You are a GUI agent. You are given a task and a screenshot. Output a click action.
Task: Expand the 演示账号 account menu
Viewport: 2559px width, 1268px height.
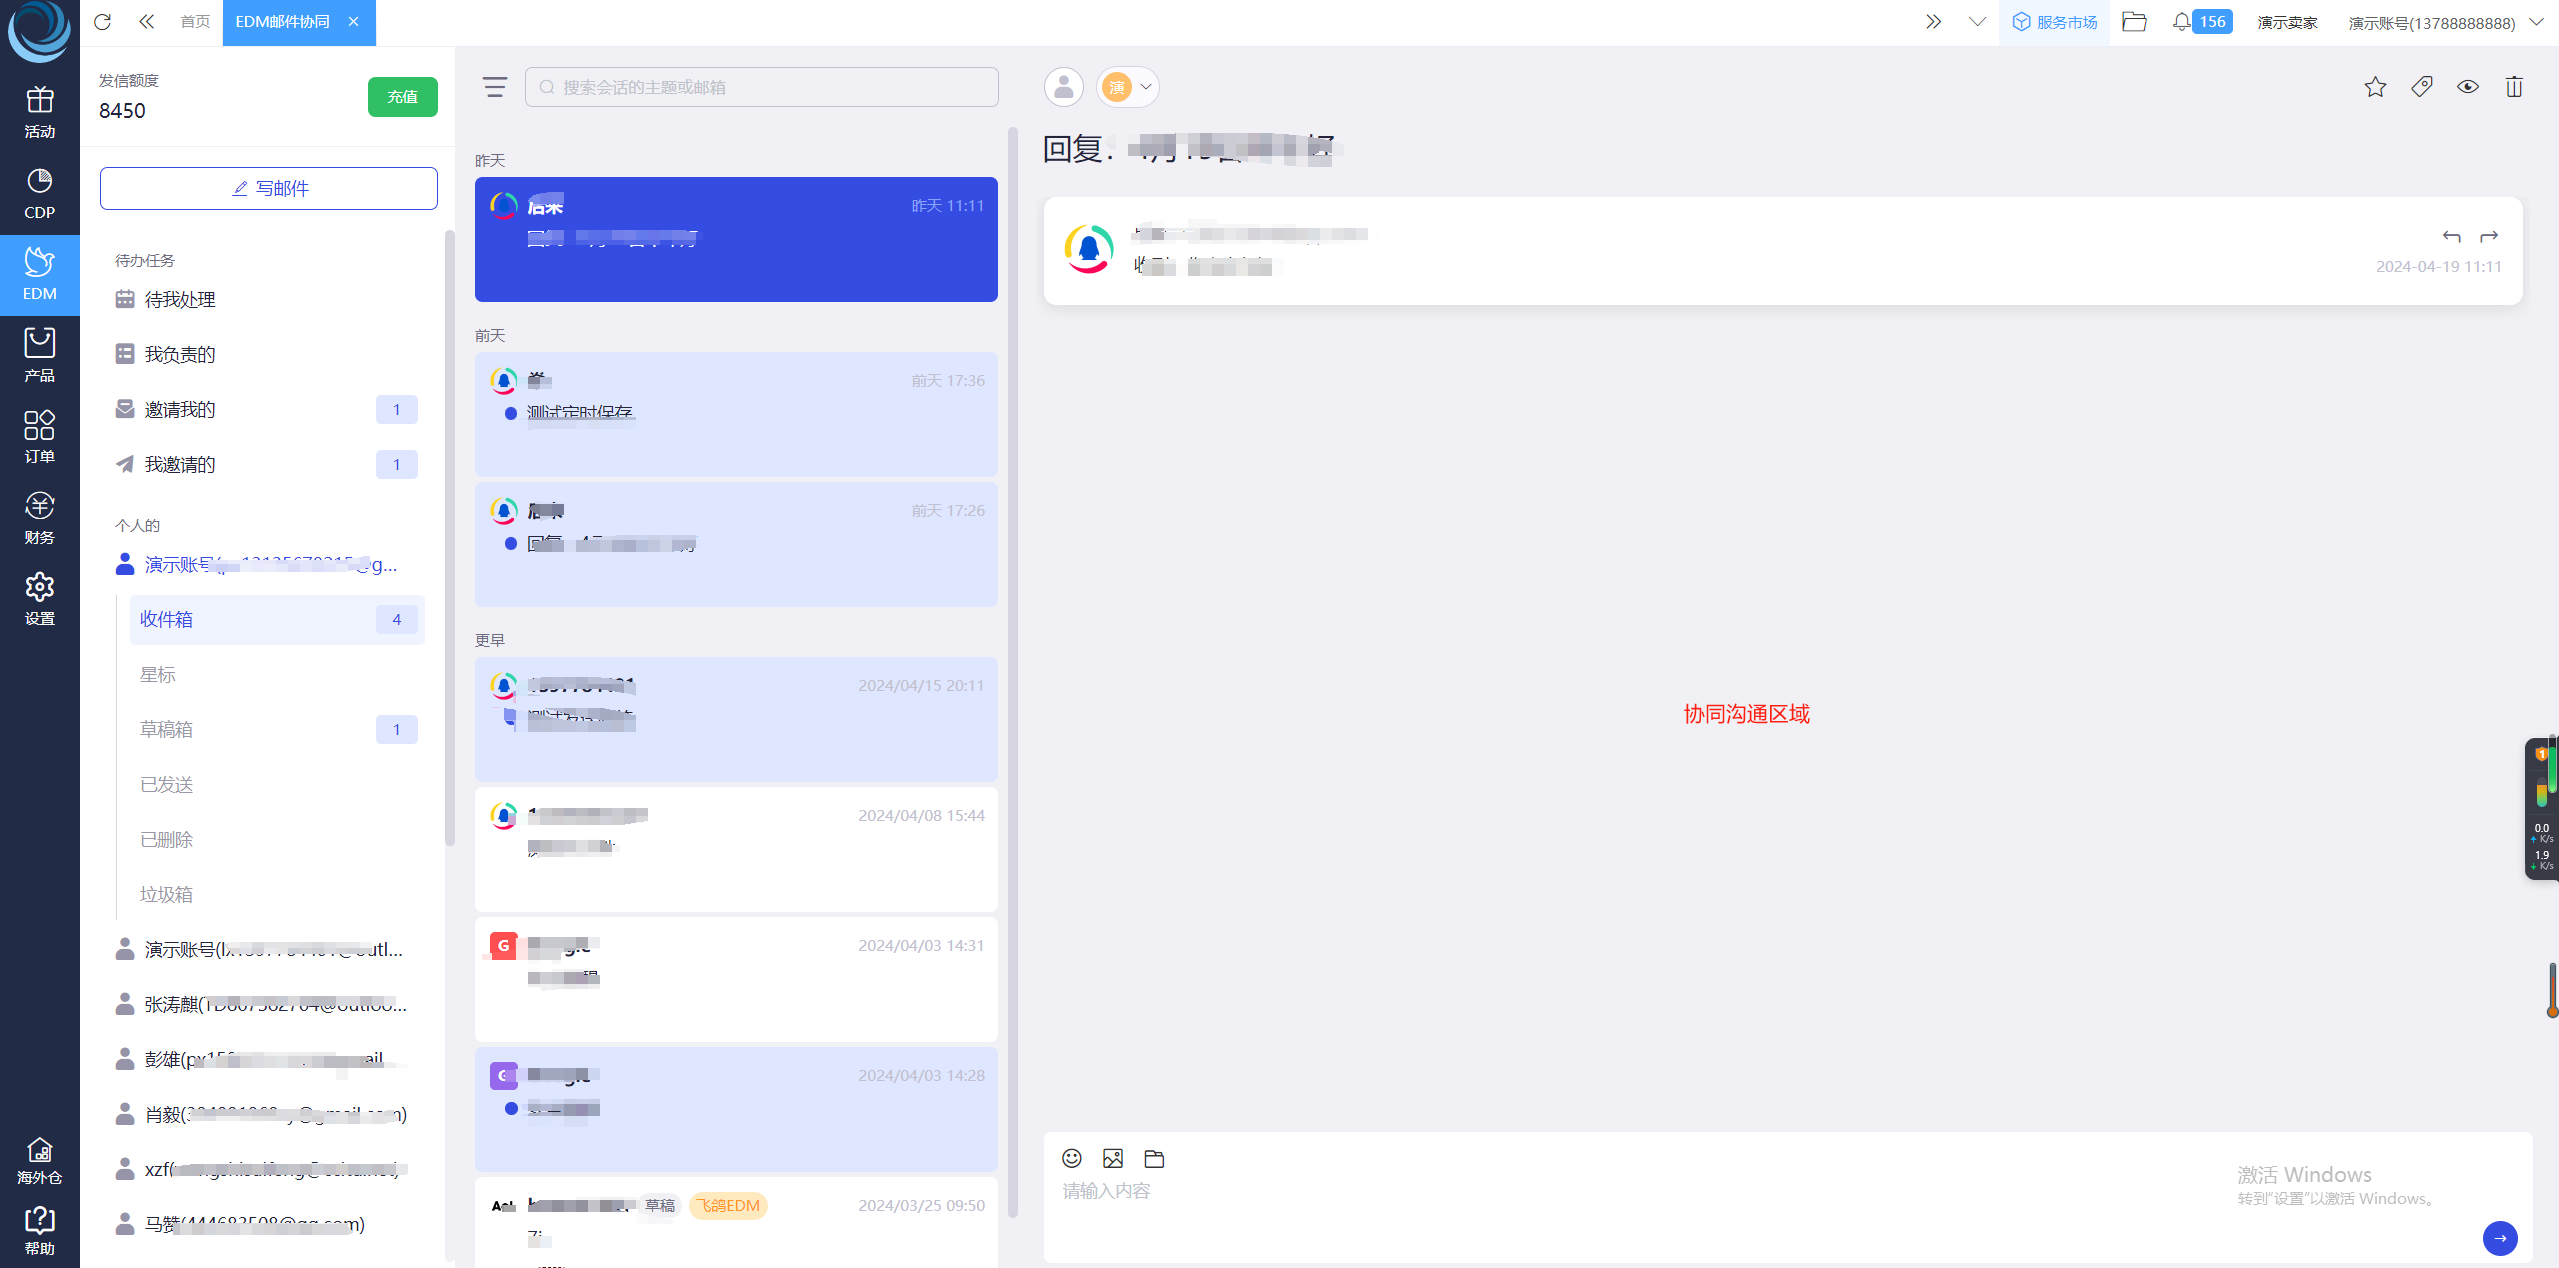pos(2446,22)
